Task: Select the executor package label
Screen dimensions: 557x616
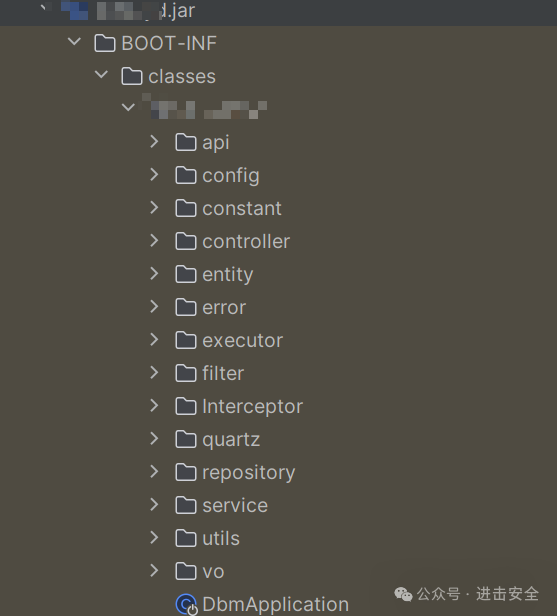Action: coord(243,341)
